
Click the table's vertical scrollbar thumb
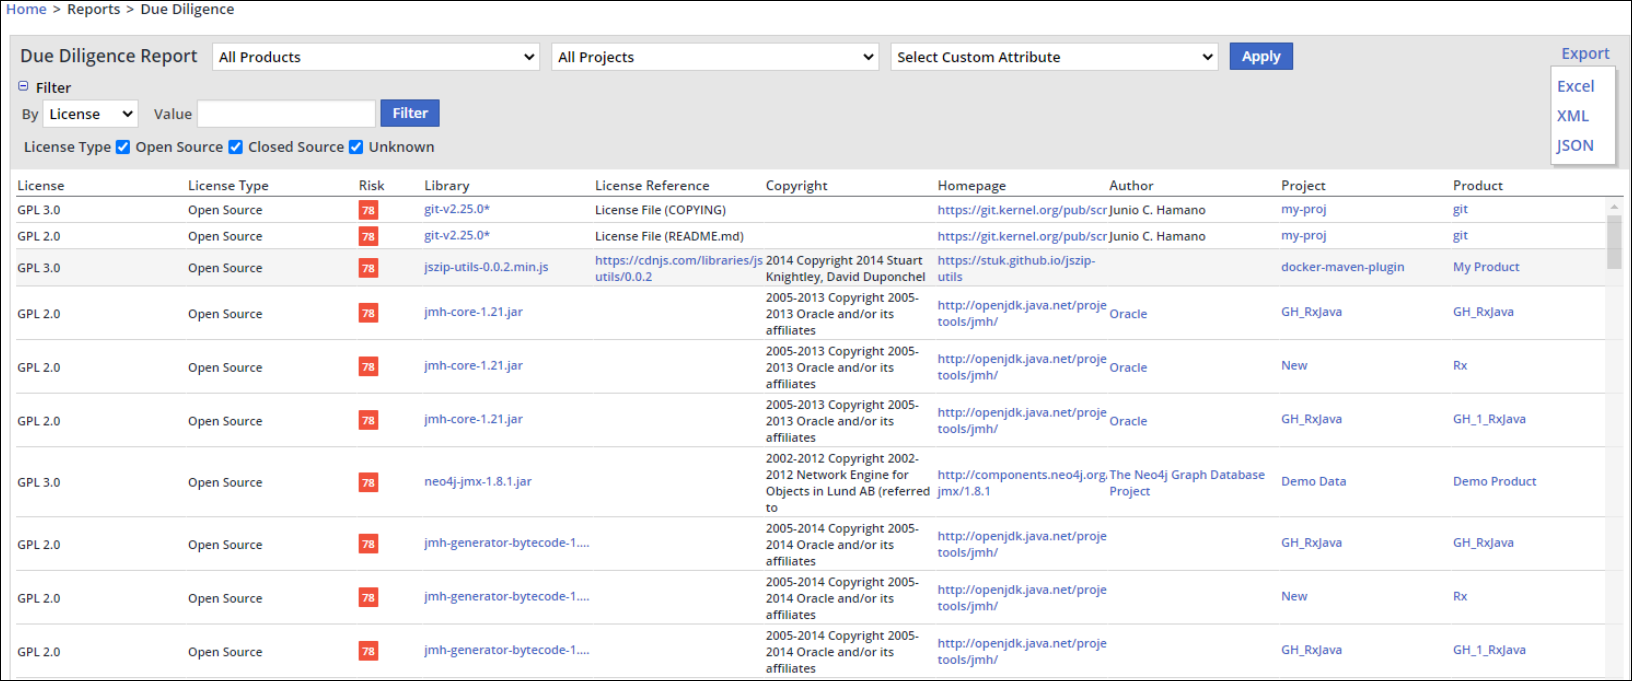pyautogui.click(x=1613, y=241)
